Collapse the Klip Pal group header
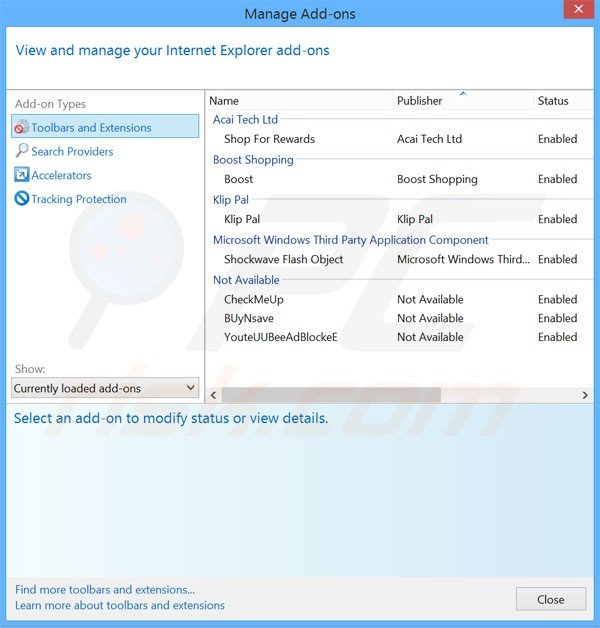 coord(231,199)
